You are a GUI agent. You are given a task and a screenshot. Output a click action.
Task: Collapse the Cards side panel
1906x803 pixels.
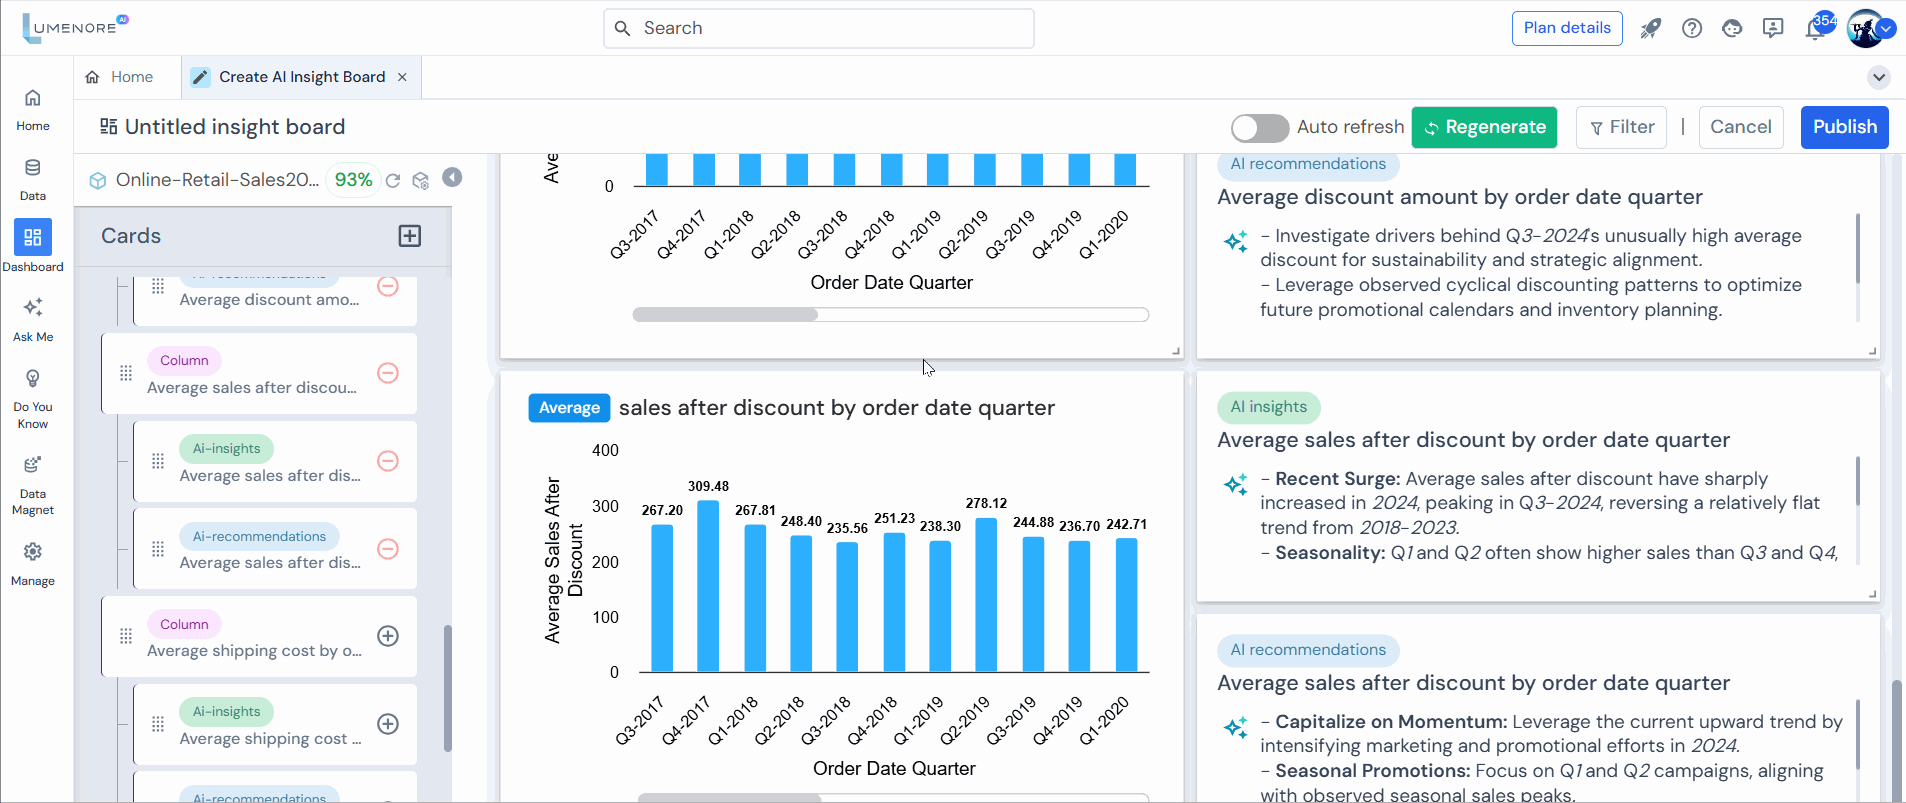point(453,177)
